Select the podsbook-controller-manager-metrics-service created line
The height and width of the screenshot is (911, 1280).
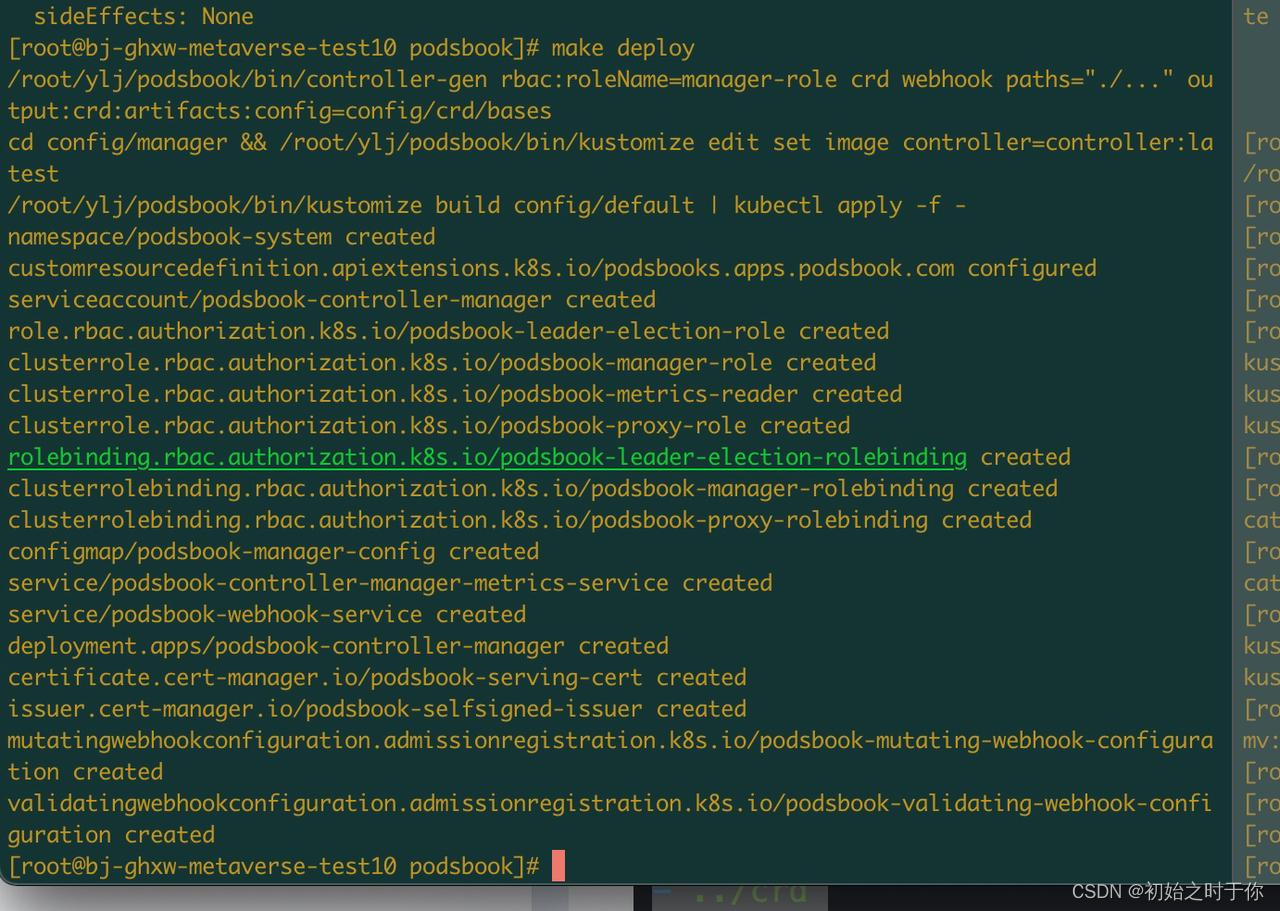click(x=390, y=583)
